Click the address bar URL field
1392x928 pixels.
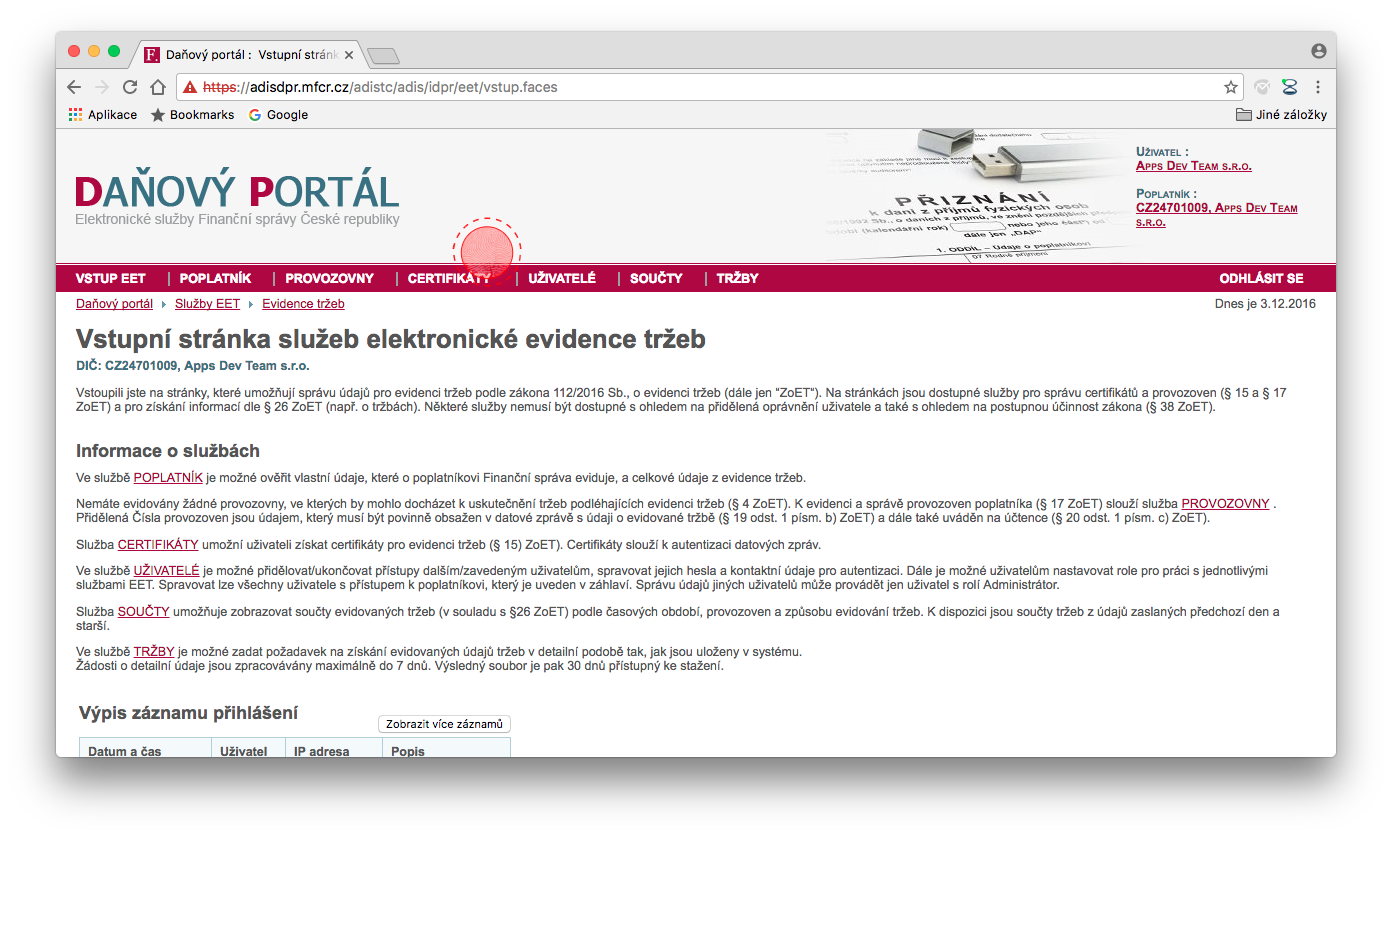pyautogui.click(x=710, y=87)
